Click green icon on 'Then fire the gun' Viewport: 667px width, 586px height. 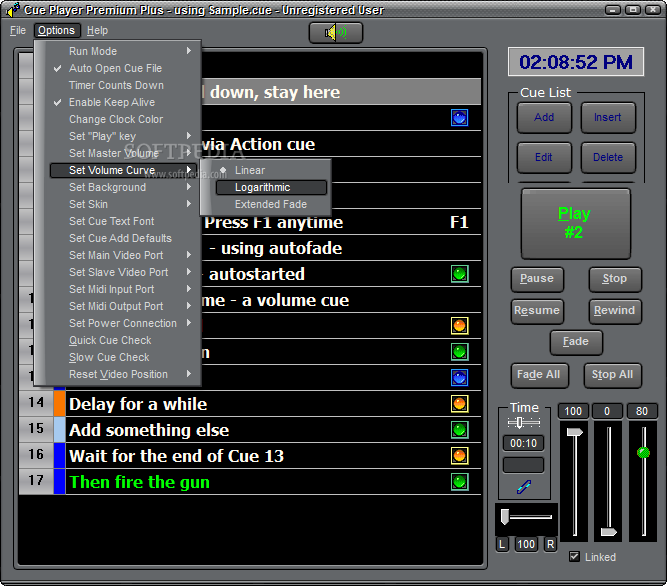pyautogui.click(x=459, y=481)
